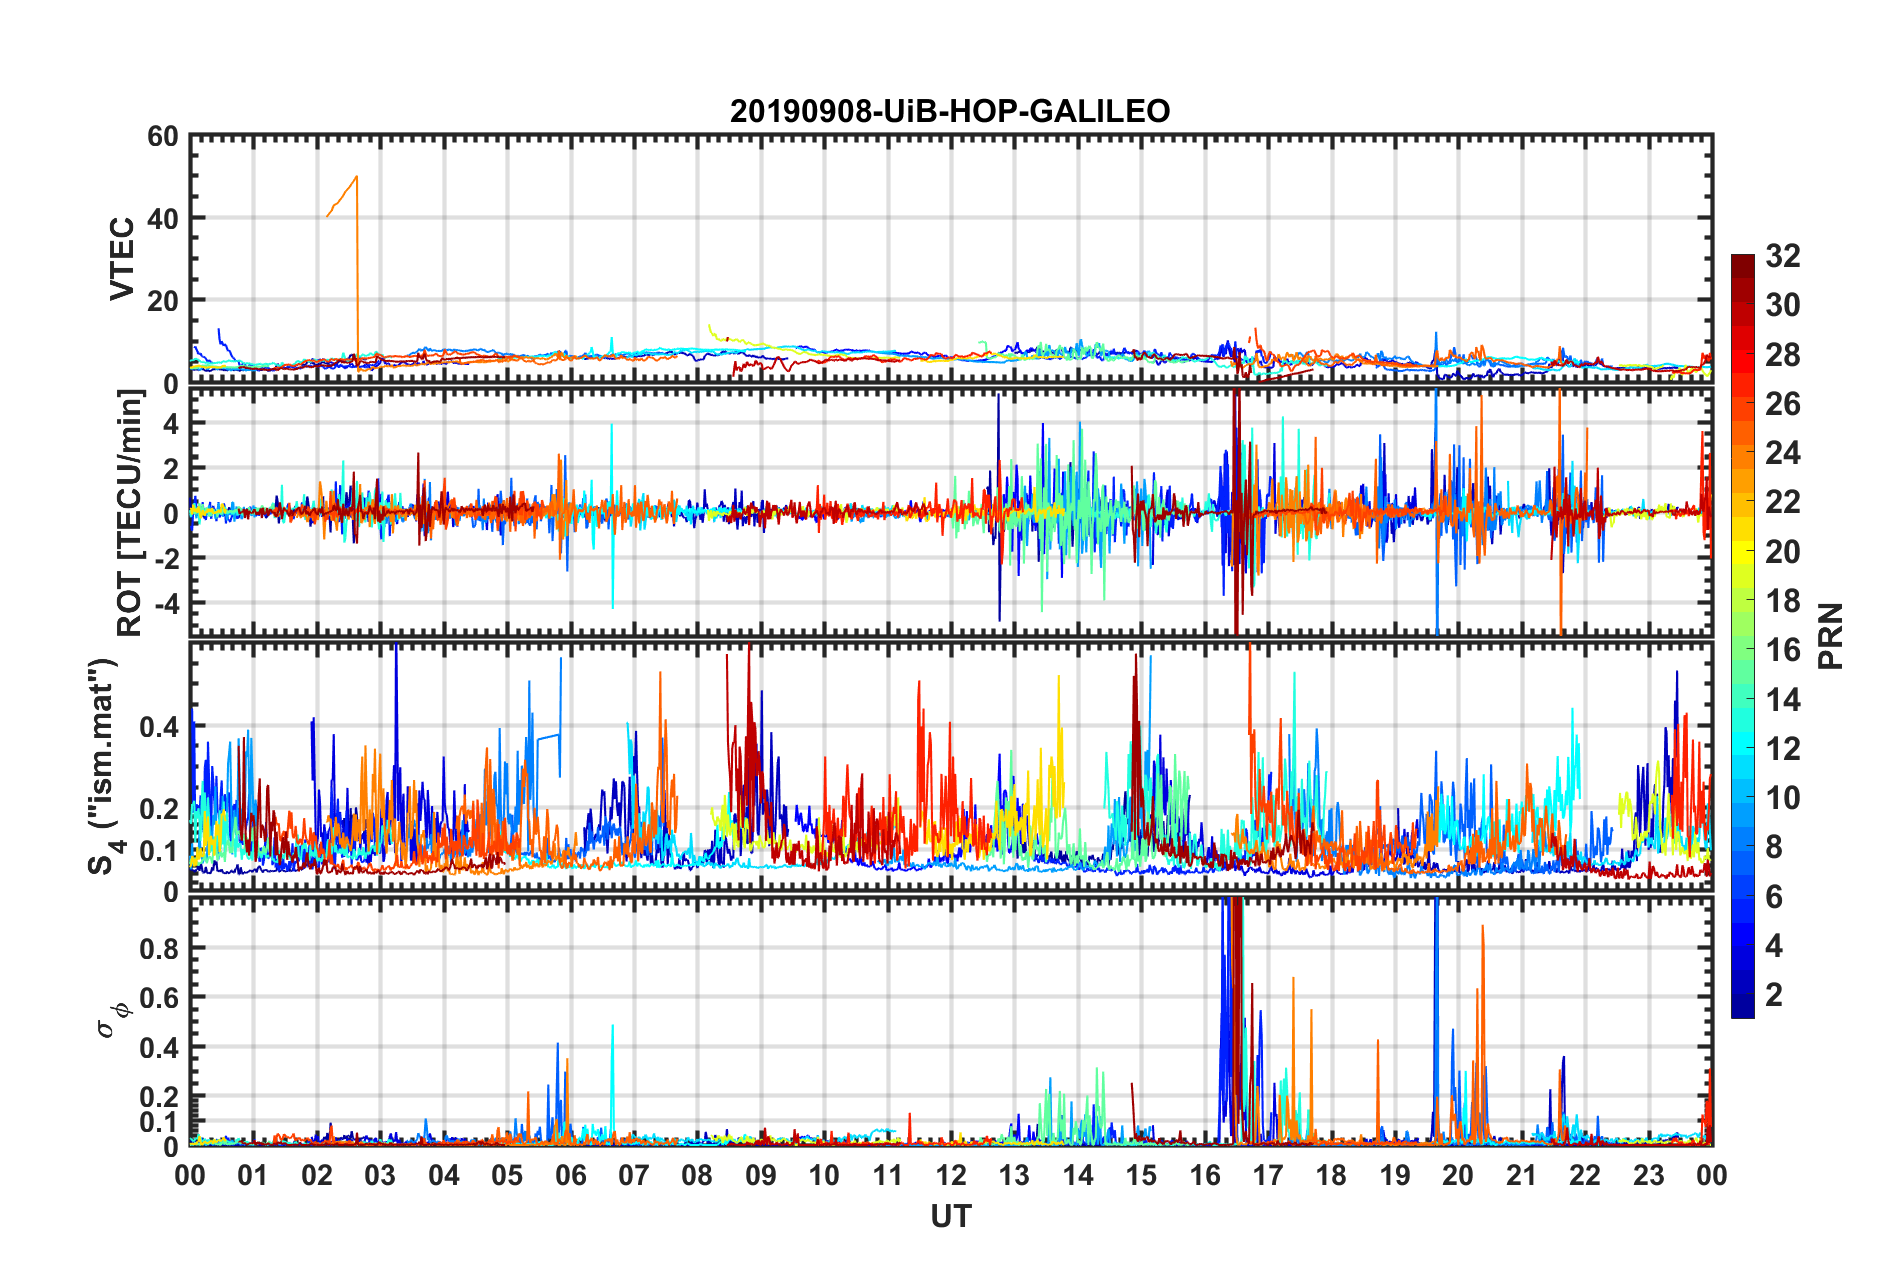The width and height of the screenshot is (1902, 1272).
Task: Click the sigma-phi axis tick 0.6
Action: coord(158,998)
